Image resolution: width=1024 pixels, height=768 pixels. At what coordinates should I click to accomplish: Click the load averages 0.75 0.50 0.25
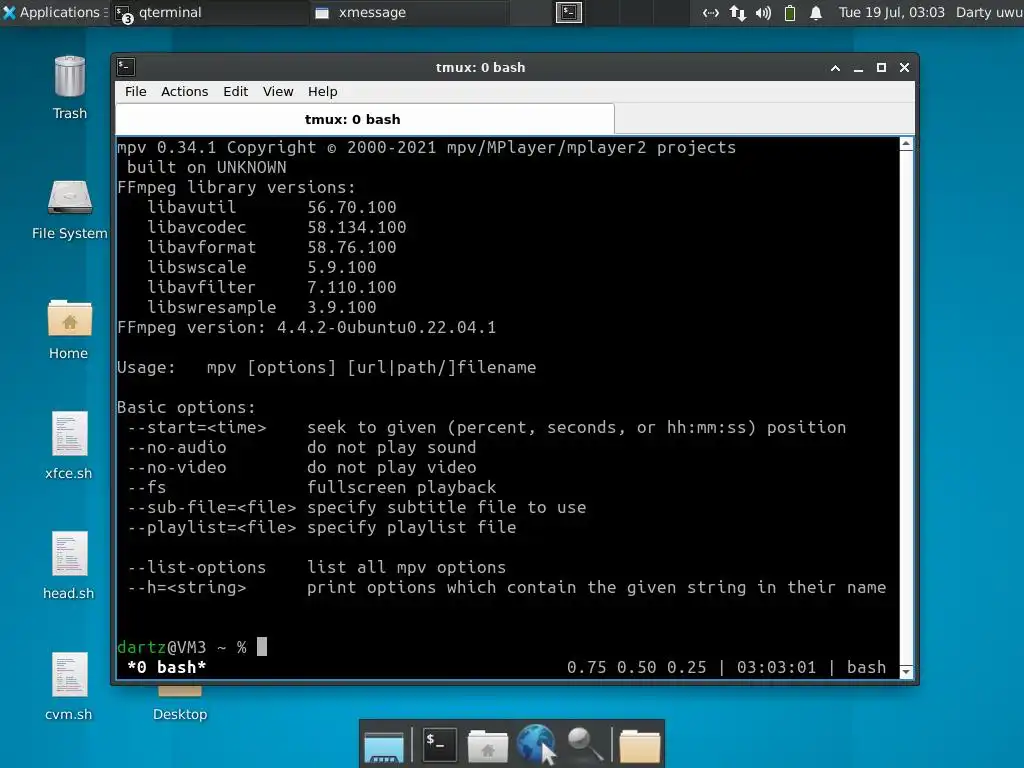coord(637,667)
